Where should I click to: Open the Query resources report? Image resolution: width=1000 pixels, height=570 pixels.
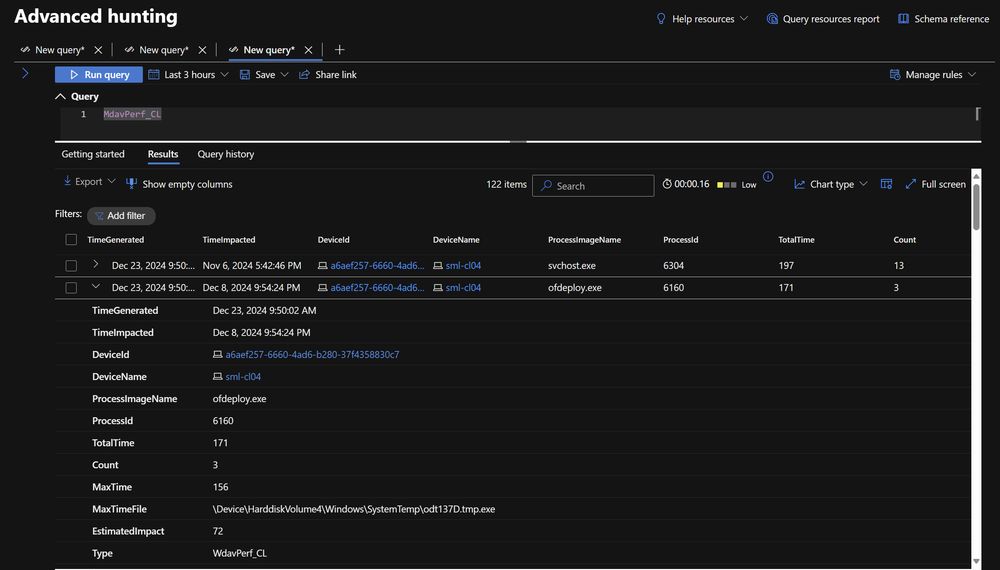coord(823,18)
